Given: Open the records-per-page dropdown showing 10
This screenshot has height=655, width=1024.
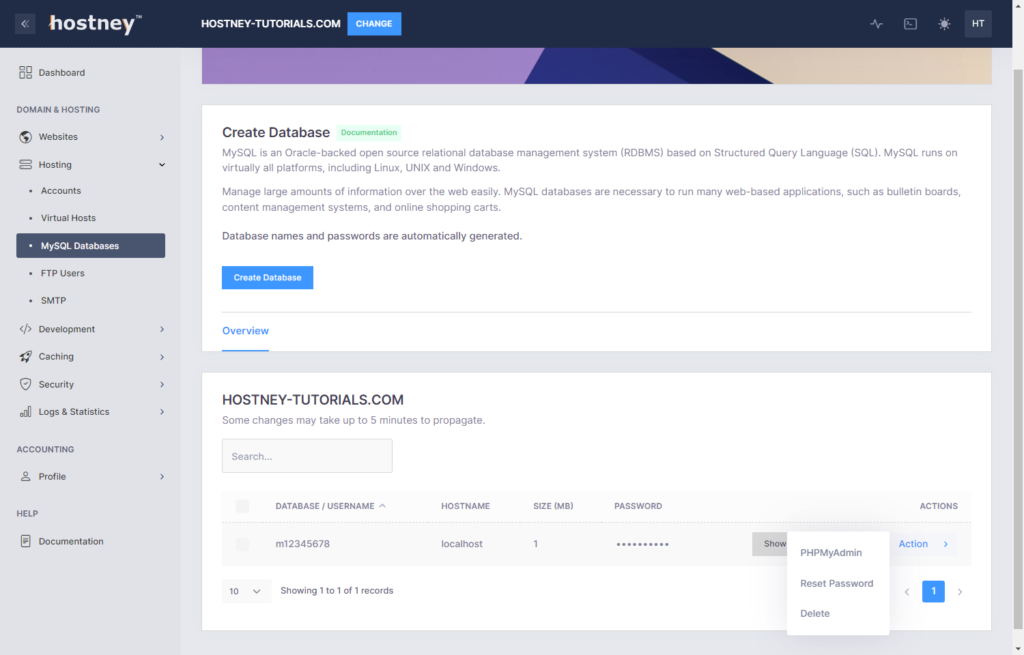Looking at the screenshot, I should click(246, 591).
